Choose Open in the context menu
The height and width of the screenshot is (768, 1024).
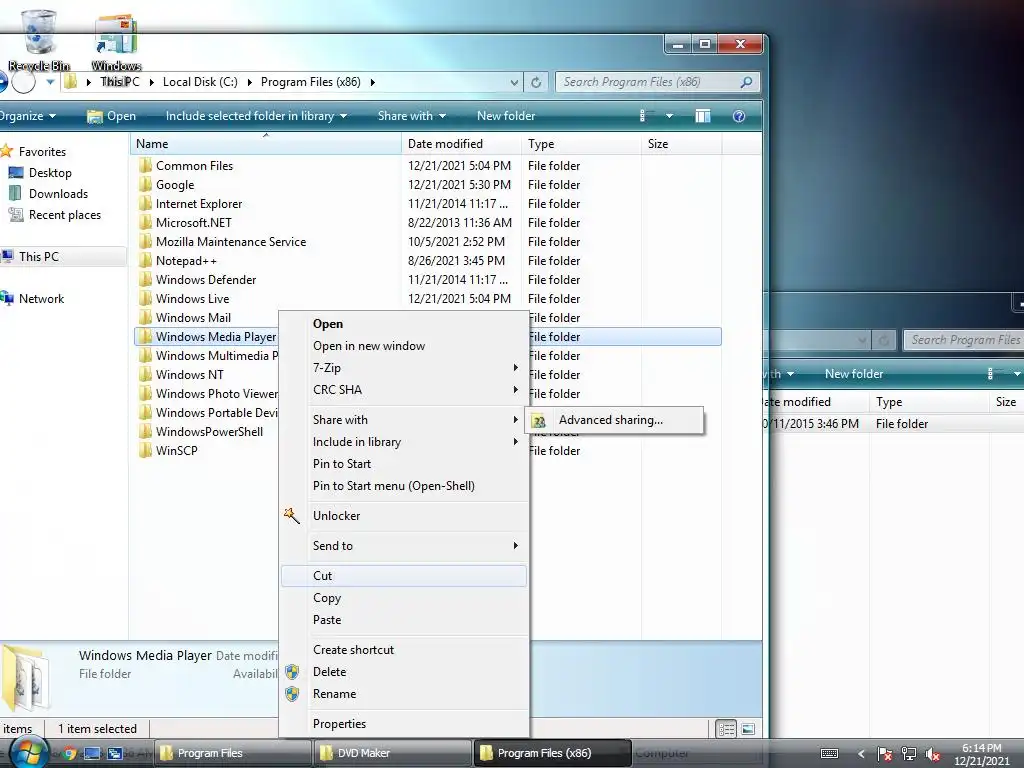pyautogui.click(x=404, y=324)
